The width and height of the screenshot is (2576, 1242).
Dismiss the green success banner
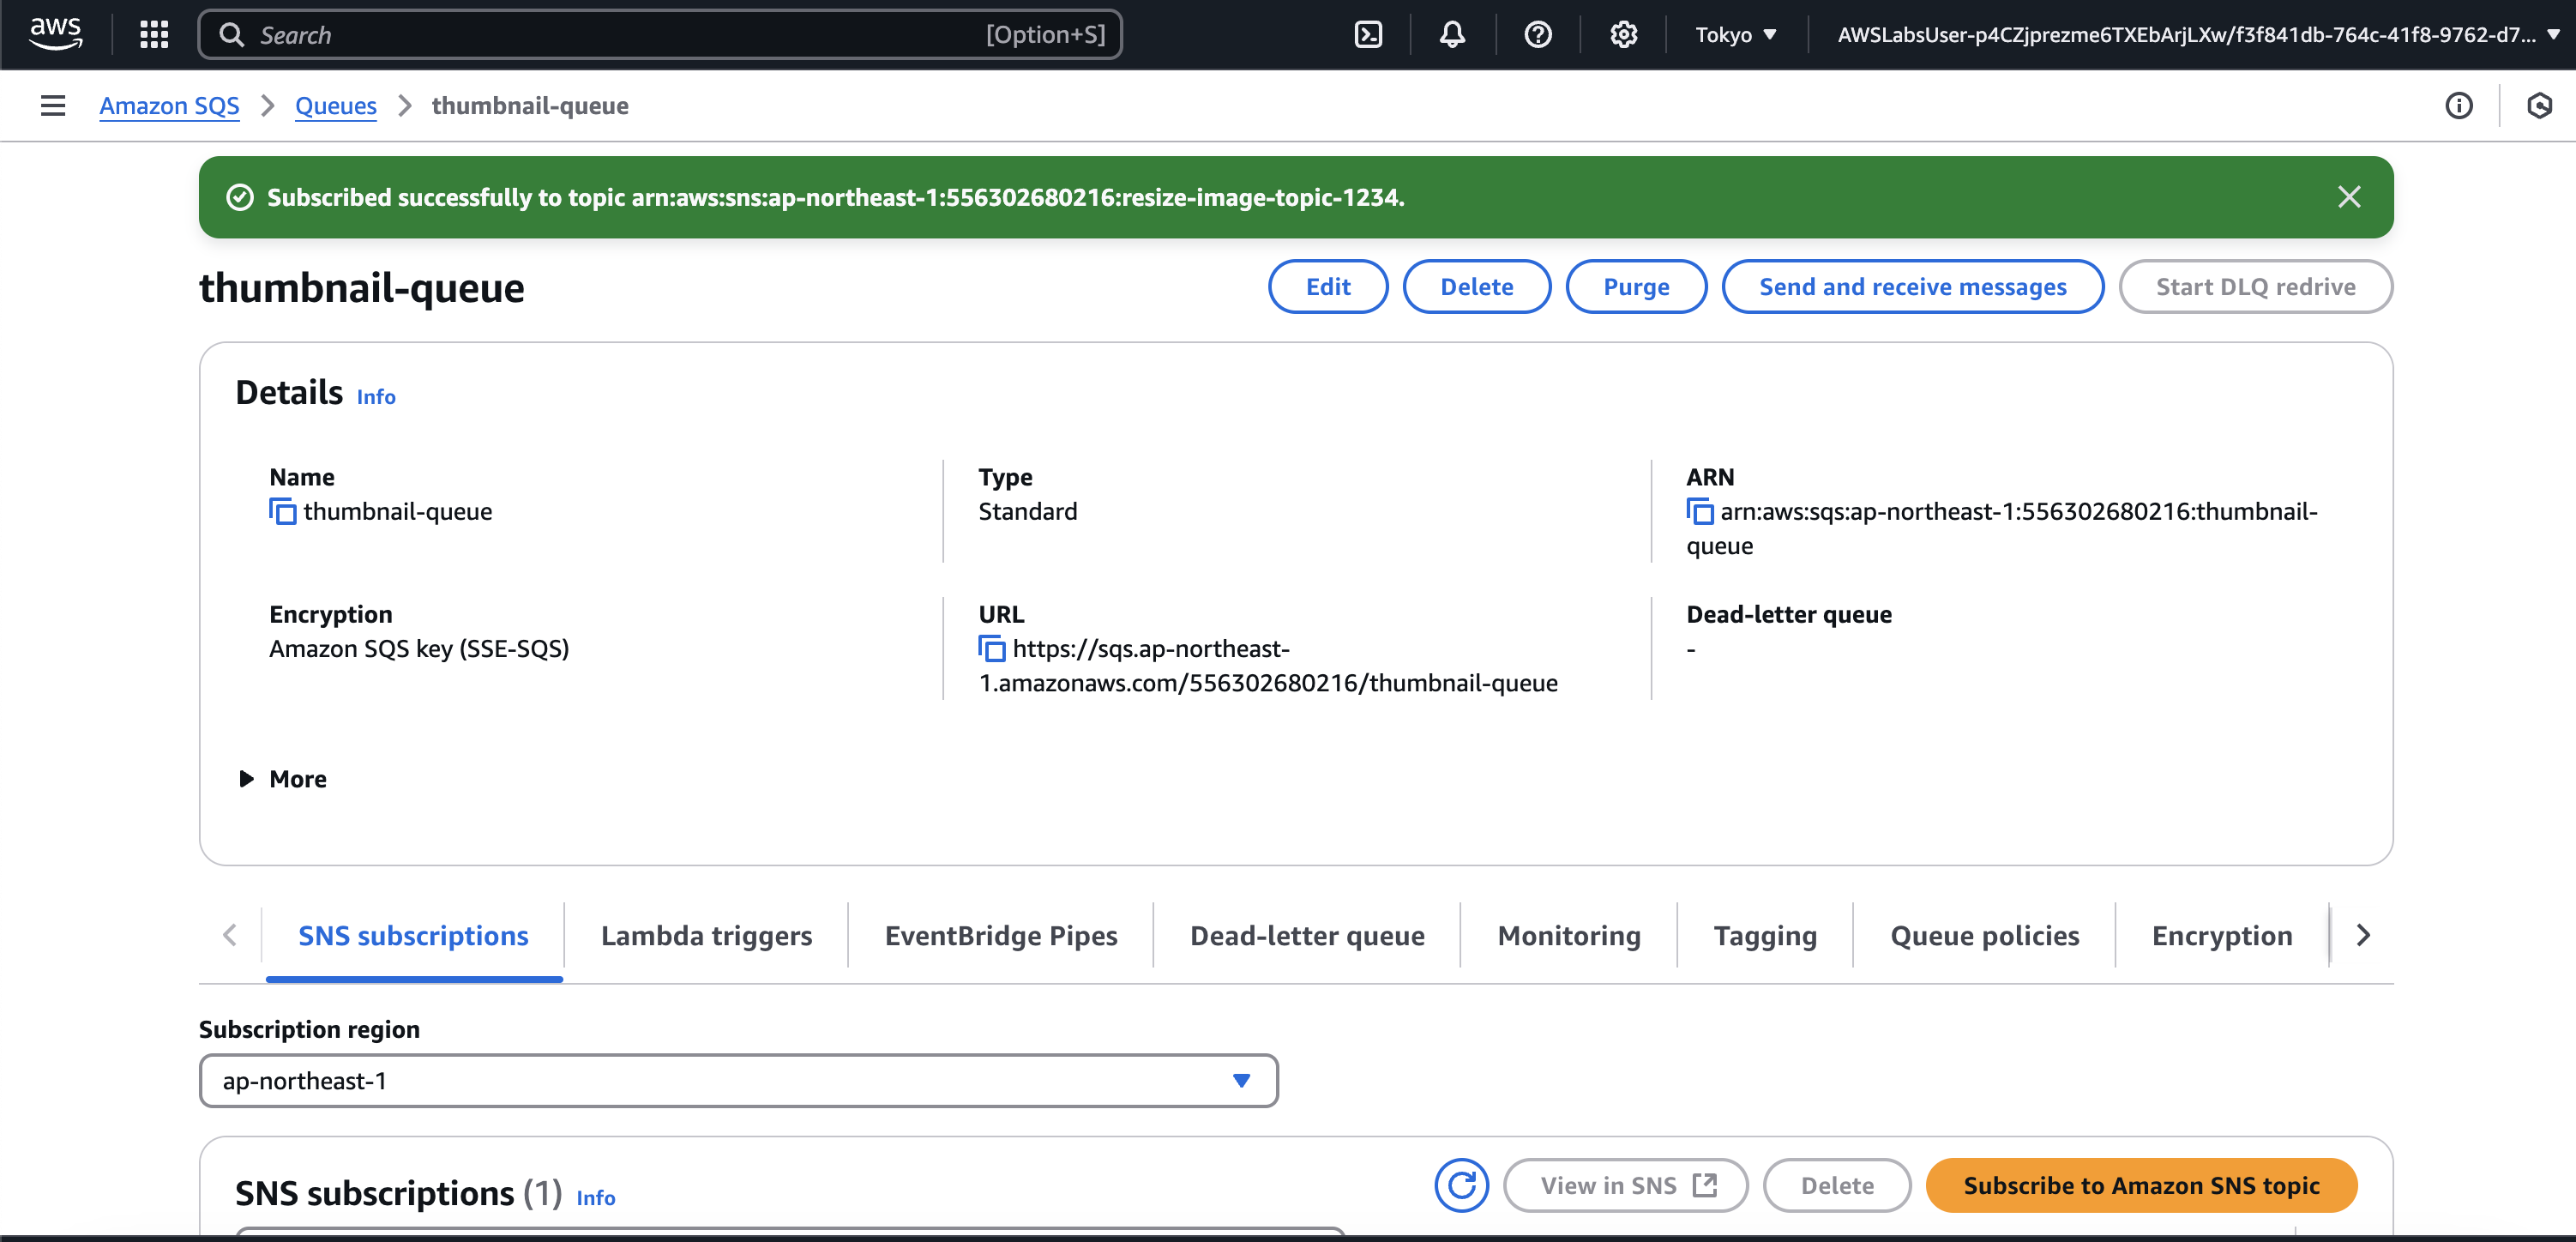2349,197
